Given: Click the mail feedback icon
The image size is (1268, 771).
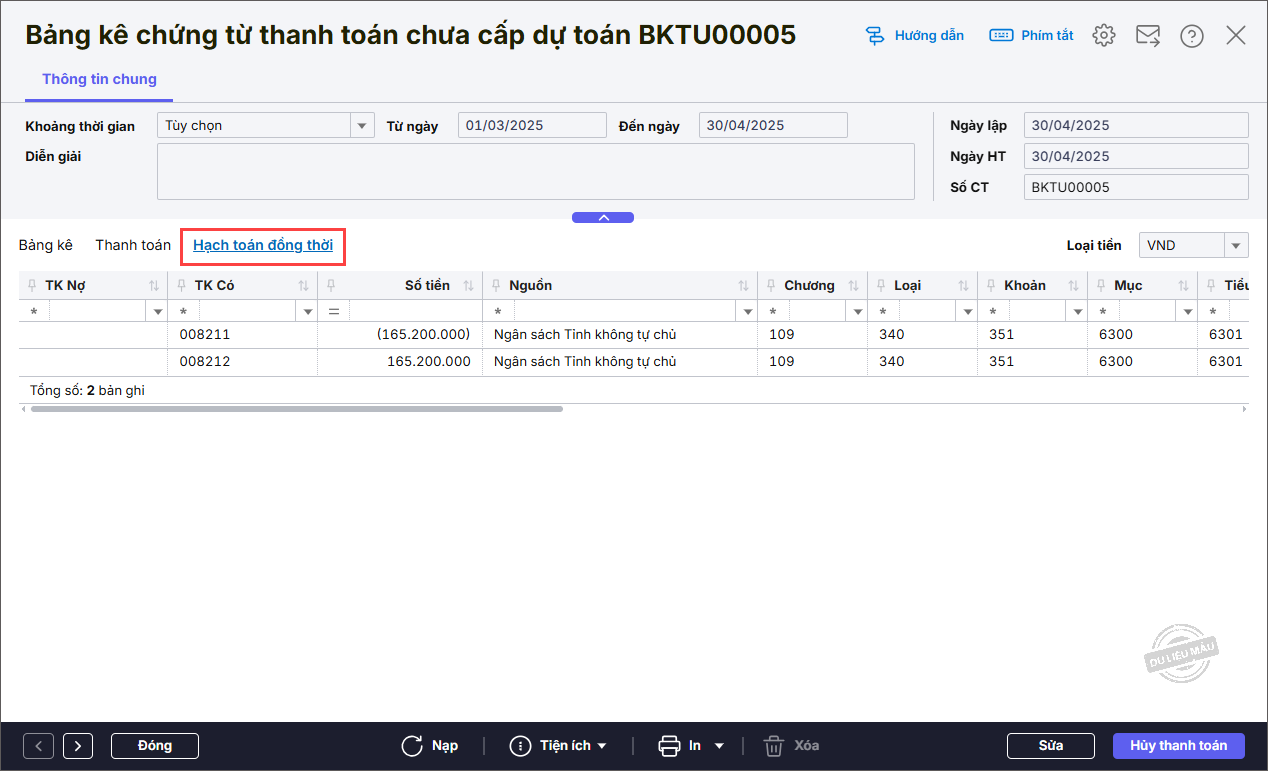Looking at the screenshot, I should tap(1147, 36).
